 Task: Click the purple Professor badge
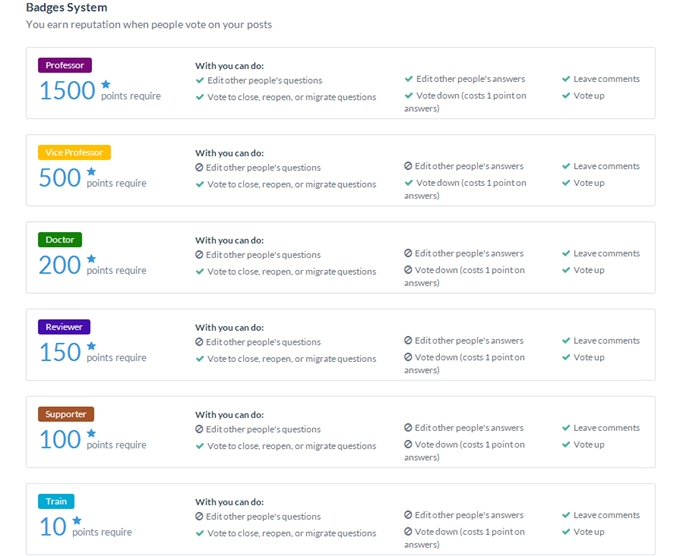pos(65,65)
